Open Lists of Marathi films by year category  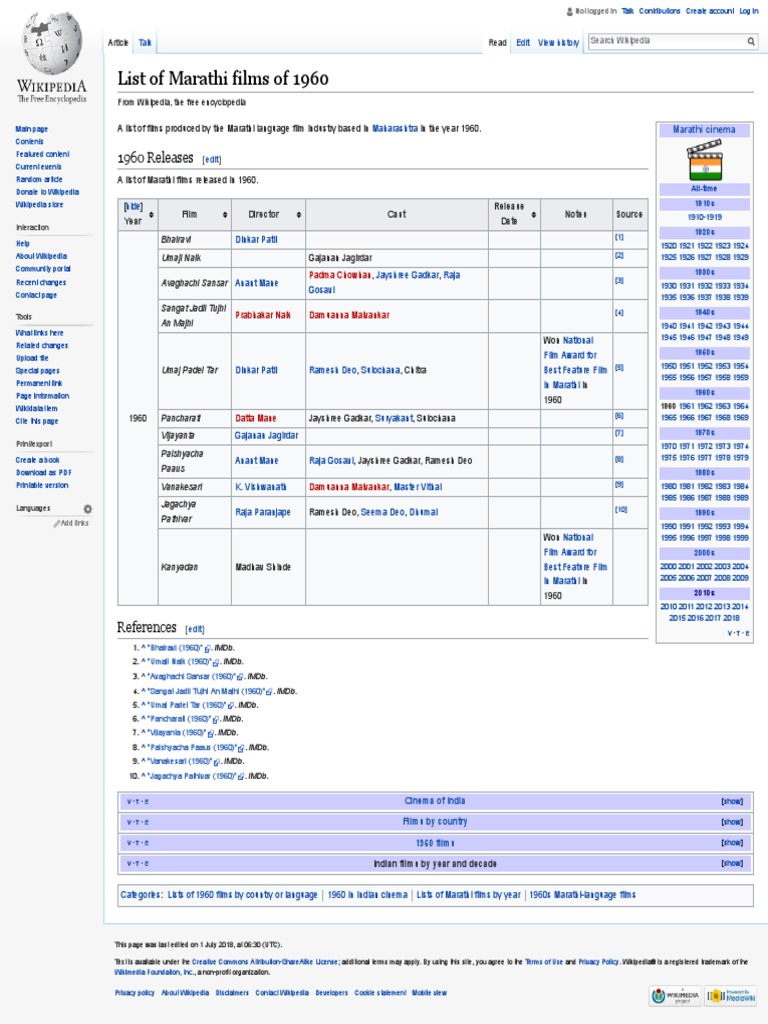[x=469, y=895]
